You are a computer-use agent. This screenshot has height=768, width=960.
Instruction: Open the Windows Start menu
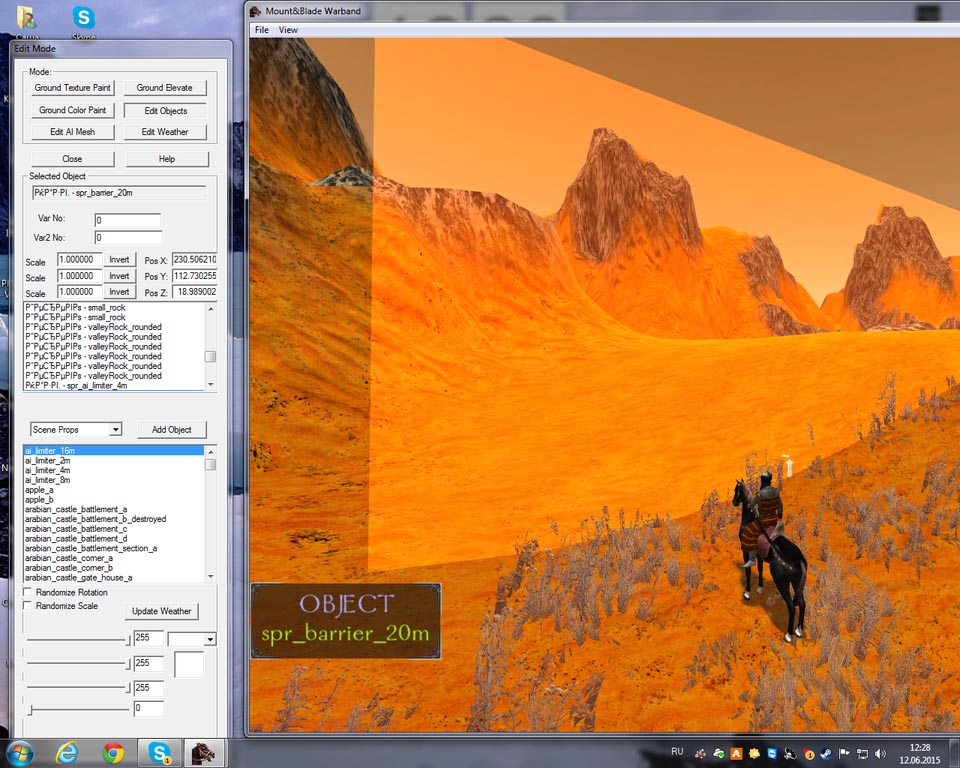[x=20, y=753]
